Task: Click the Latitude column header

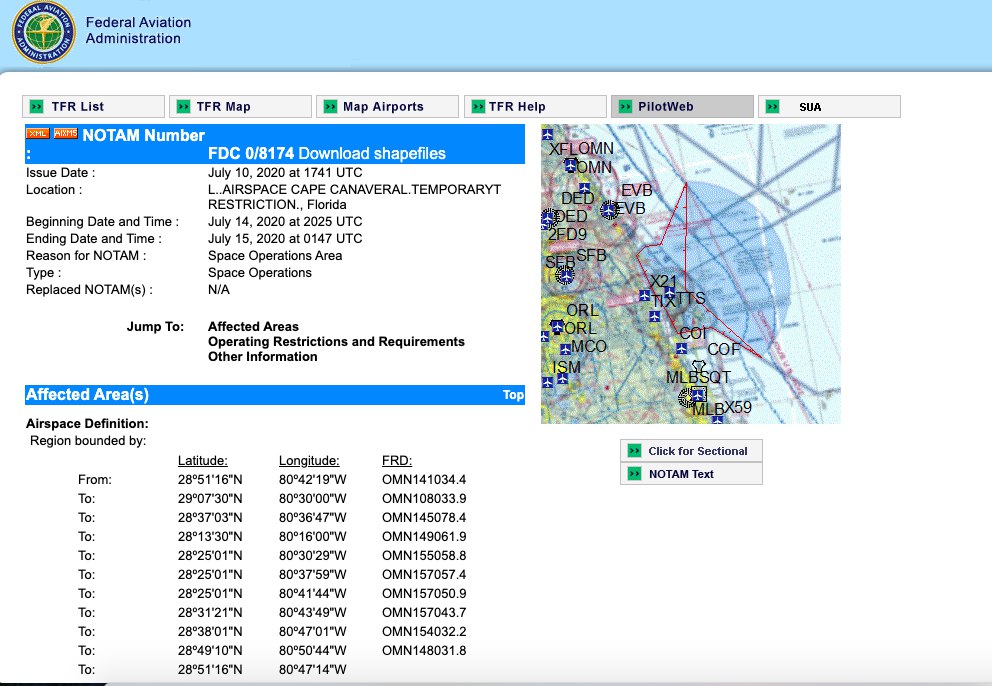Action: tap(202, 461)
